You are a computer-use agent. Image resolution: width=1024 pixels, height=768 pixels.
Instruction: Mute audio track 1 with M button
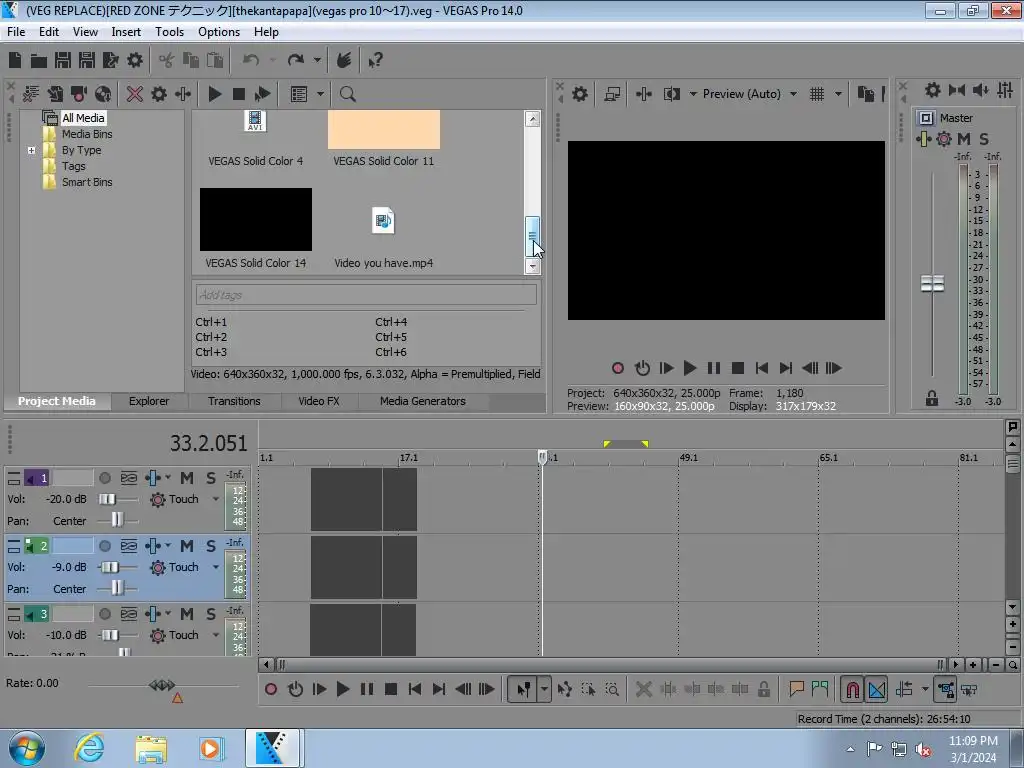click(187, 478)
